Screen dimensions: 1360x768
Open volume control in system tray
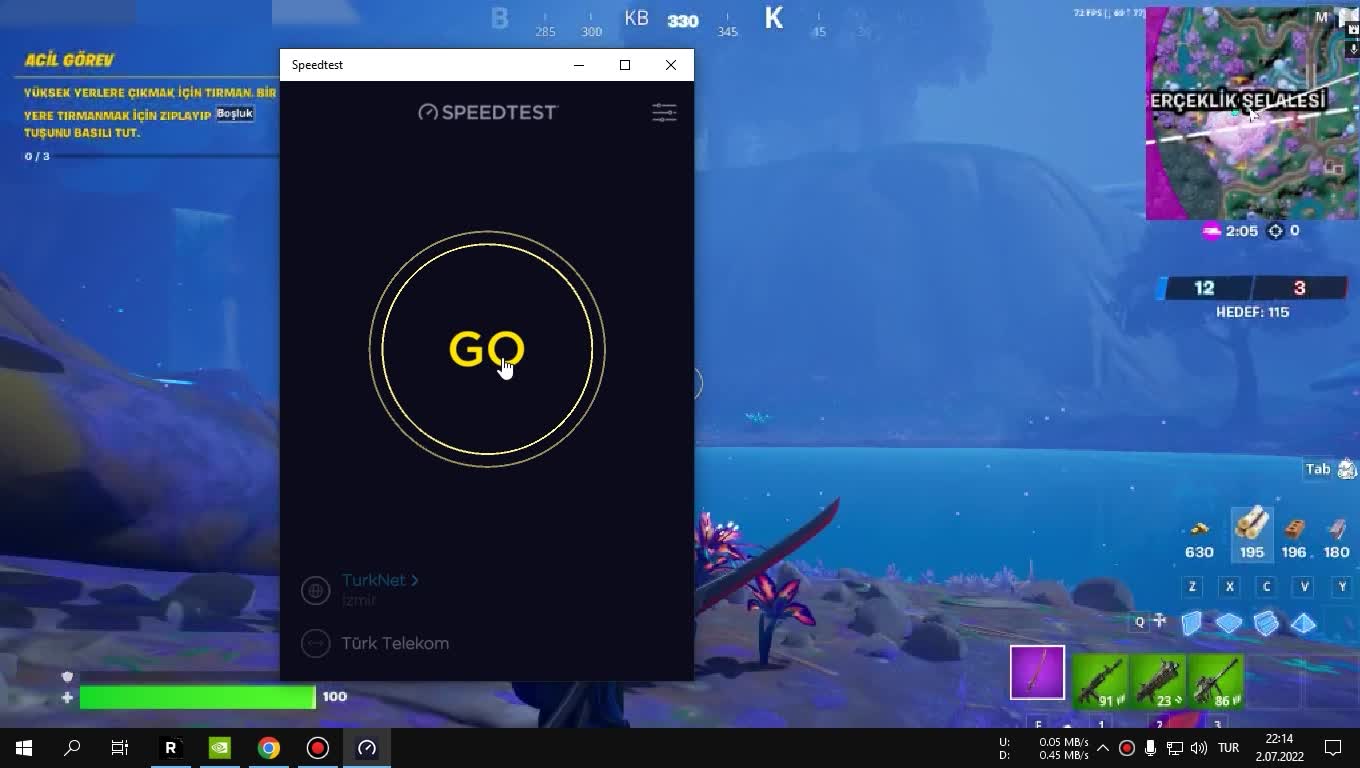[x=1199, y=747]
